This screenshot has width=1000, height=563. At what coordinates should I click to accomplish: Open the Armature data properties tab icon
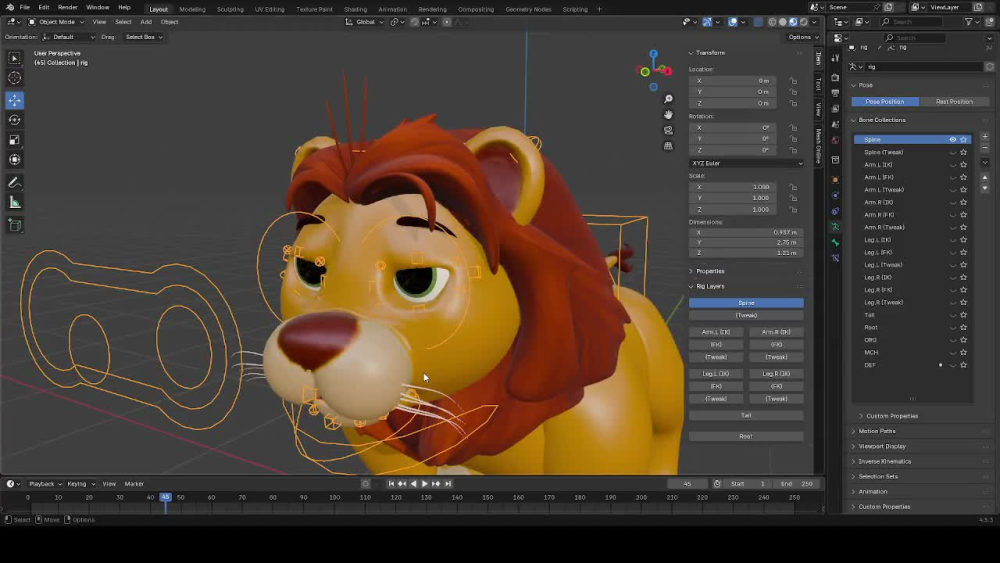(835, 227)
